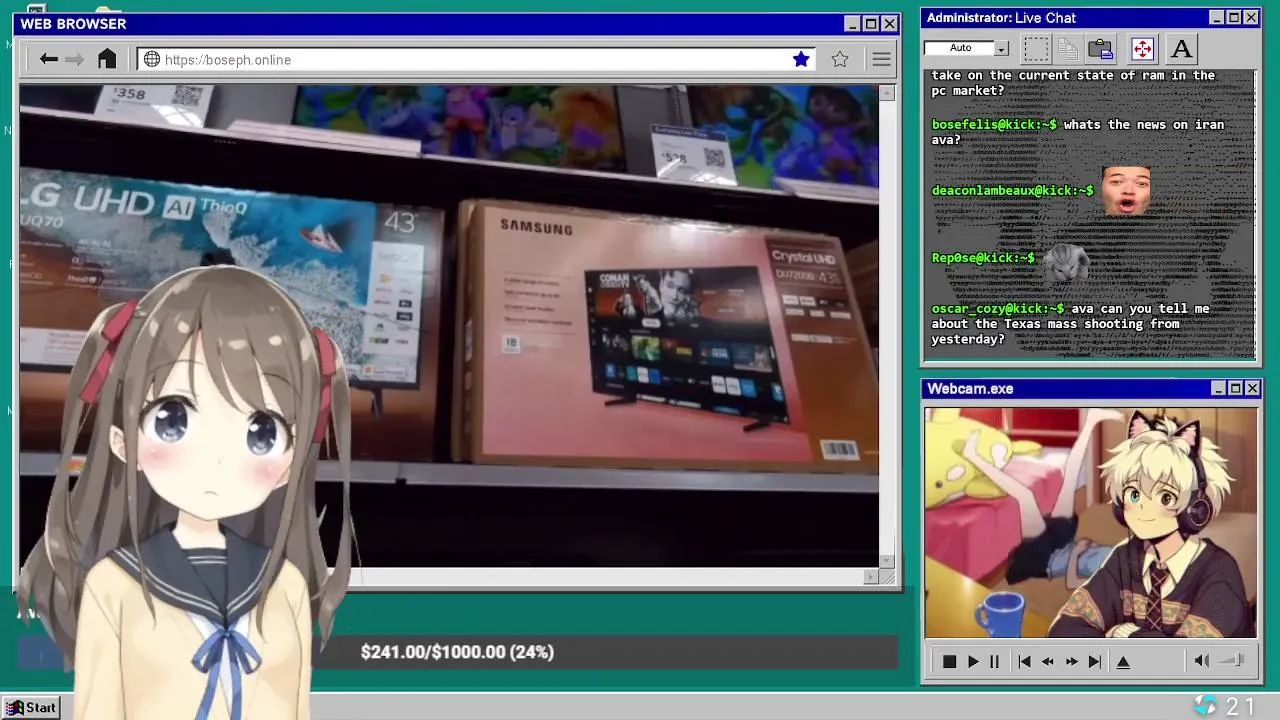This screenshot has width=1280, height=720.
Task: Maximize the Webcam.exe window
Action: click(1235, 388)
